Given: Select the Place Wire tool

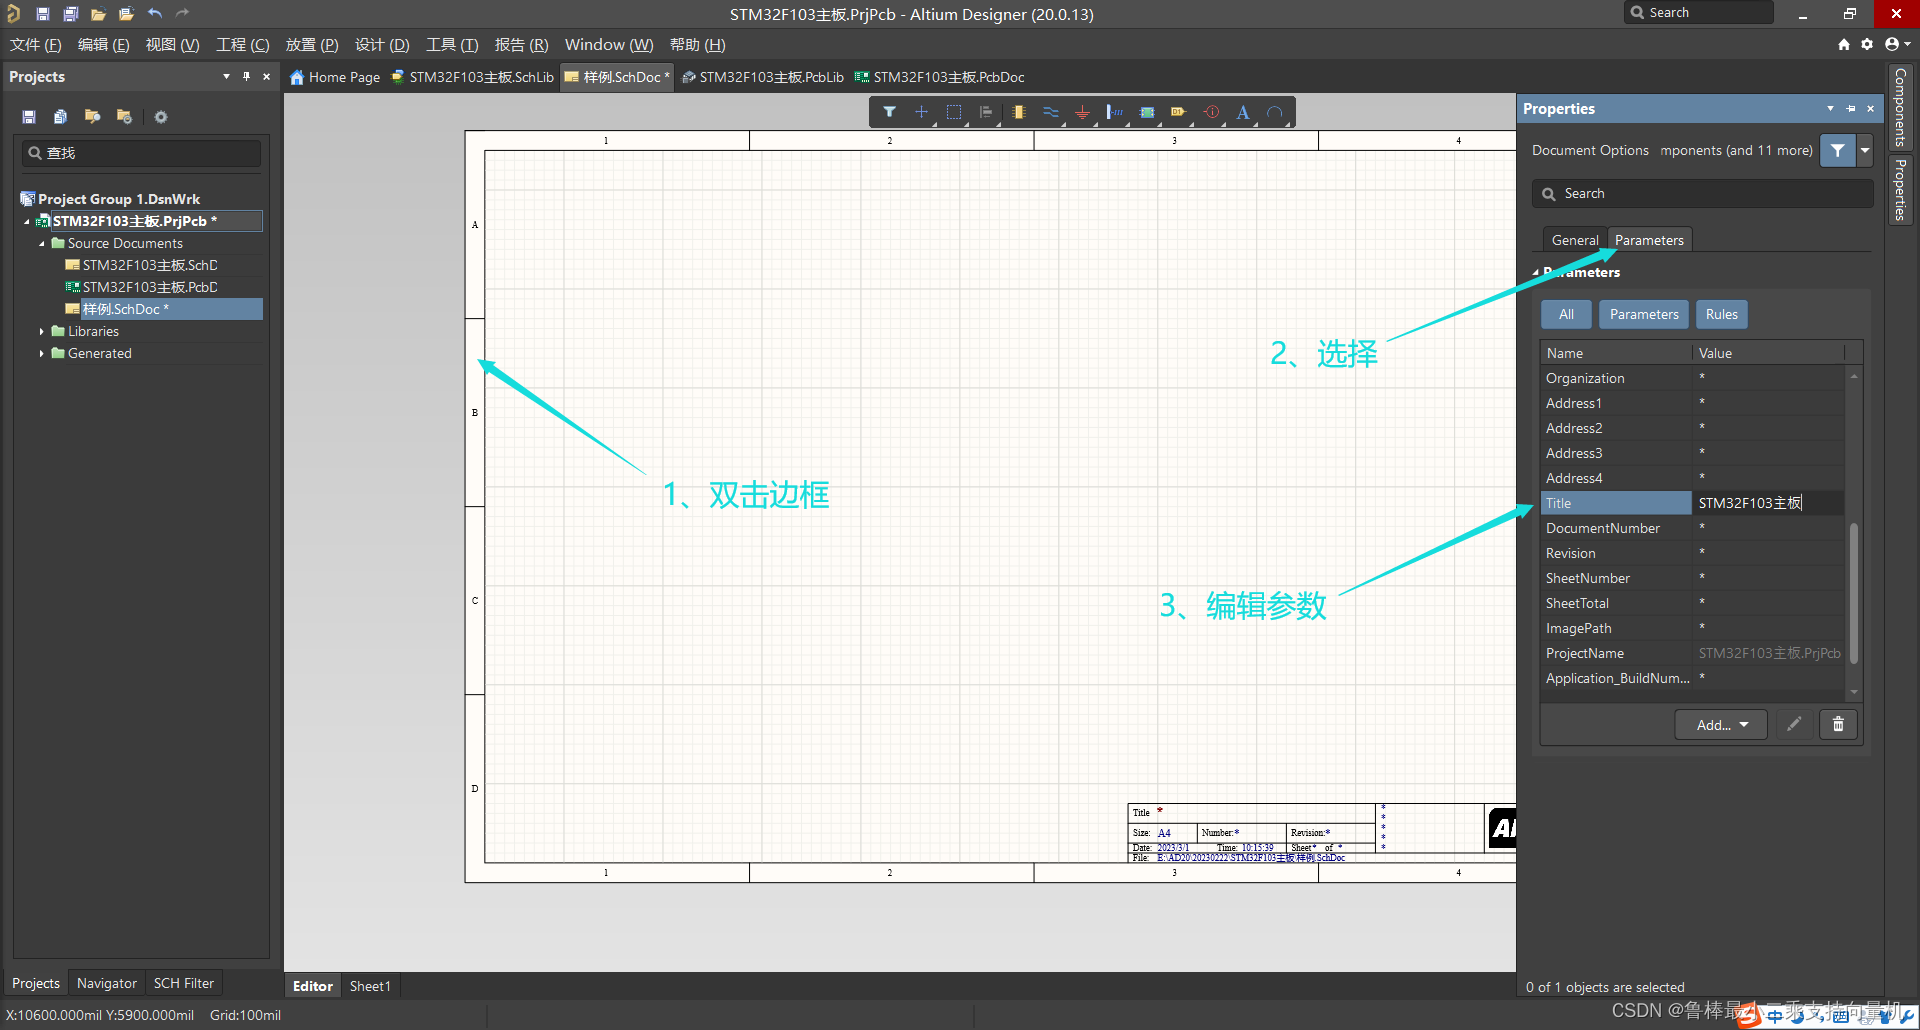Looking at the screenshot, I should click(x=1050, y=112).
